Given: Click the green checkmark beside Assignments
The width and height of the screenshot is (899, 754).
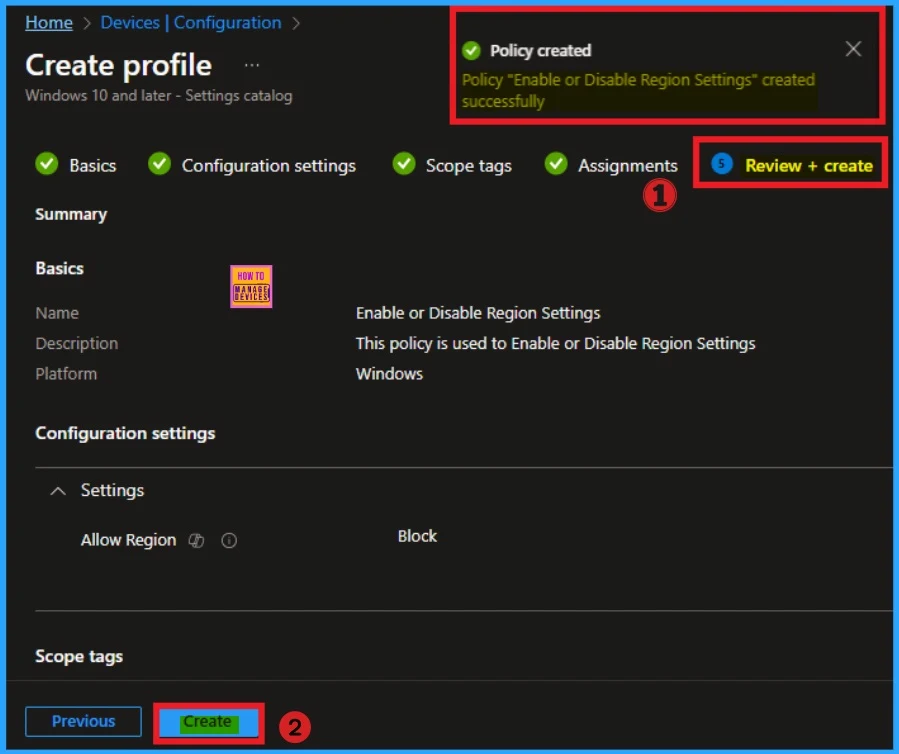Looking at the screenshot, I should (556, 164).
